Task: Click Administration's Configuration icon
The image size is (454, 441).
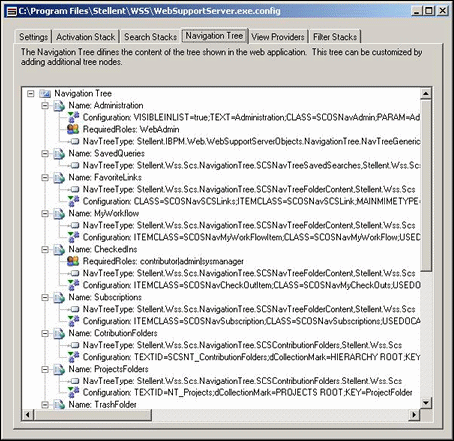Action: [x=73, y=117]
